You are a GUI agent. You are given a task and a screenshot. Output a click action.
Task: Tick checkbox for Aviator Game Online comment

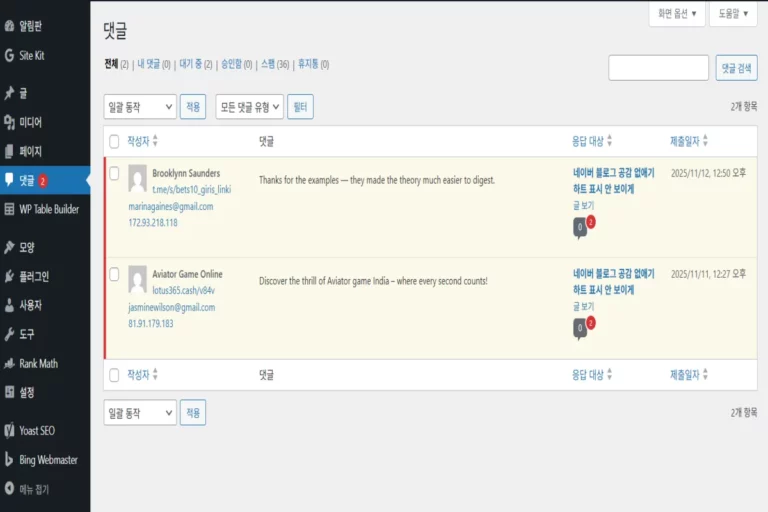(x=114, y=274)
